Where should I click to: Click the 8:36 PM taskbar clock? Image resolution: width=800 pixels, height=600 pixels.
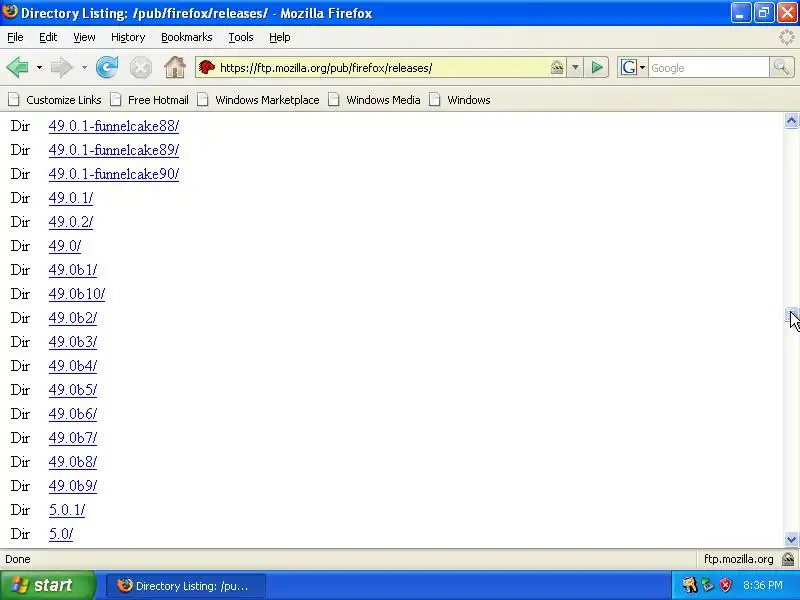[x=763, y=585]
